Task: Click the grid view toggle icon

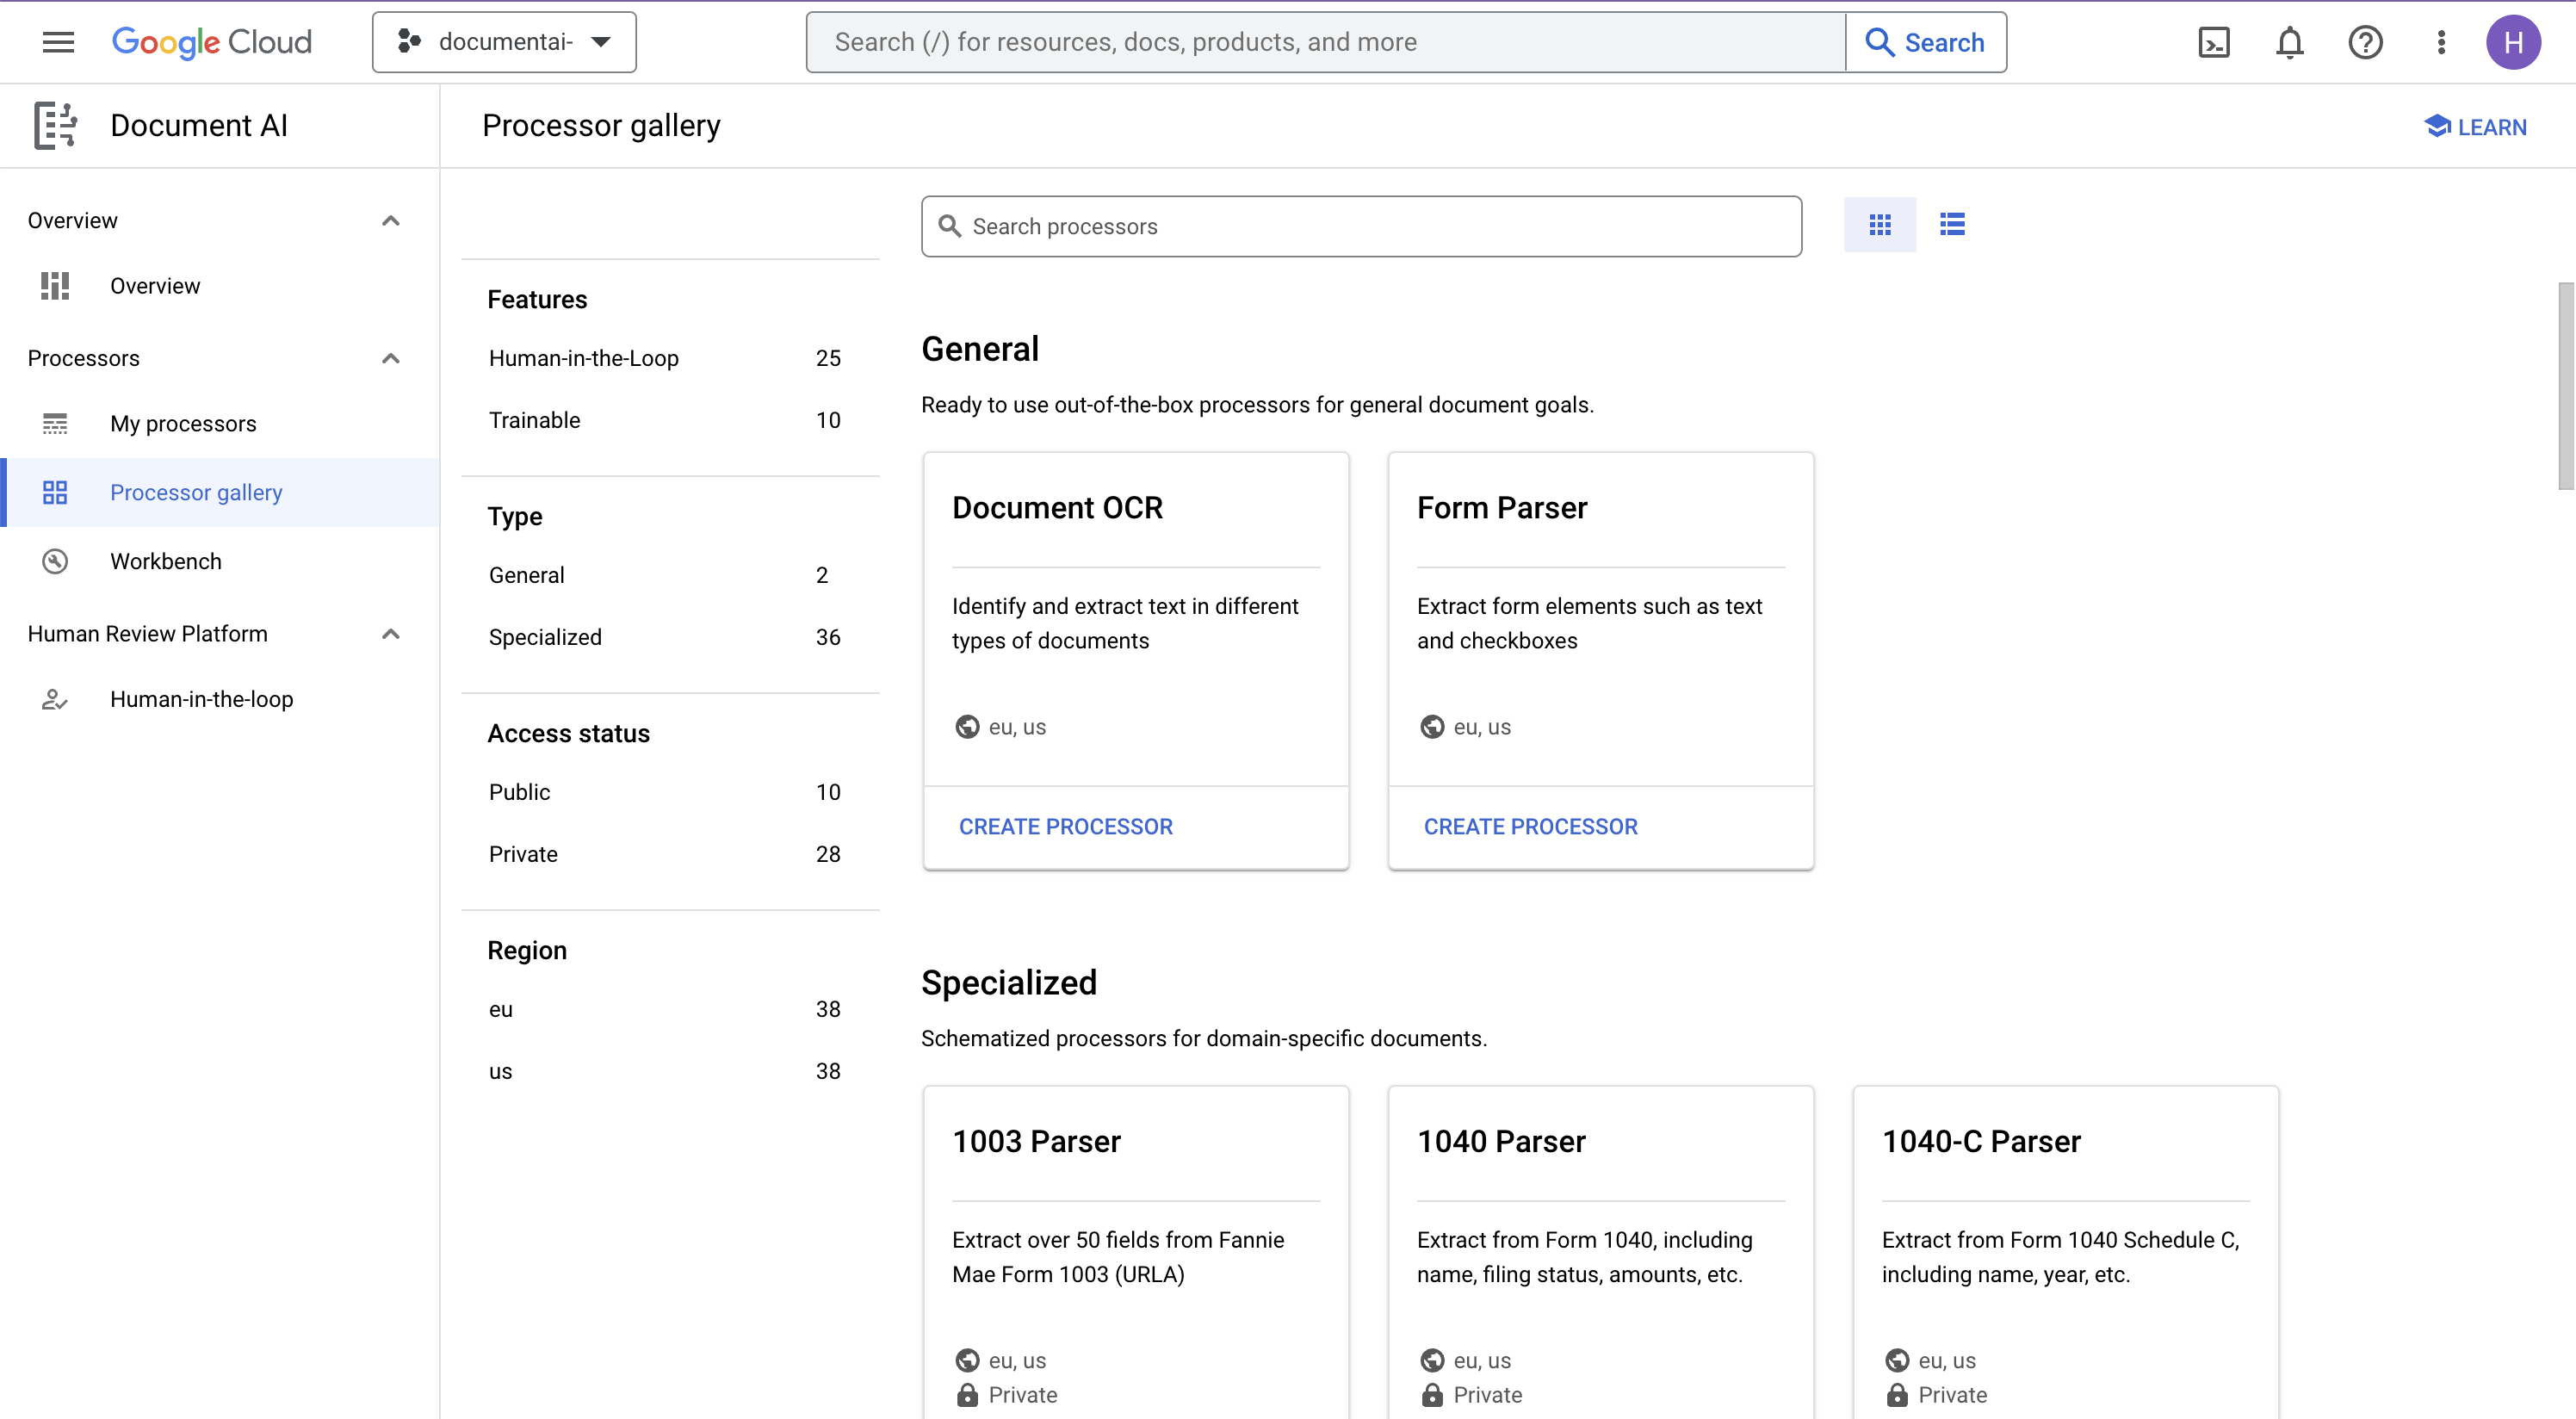Action: pyautogui.click(x=1879, y=224)
